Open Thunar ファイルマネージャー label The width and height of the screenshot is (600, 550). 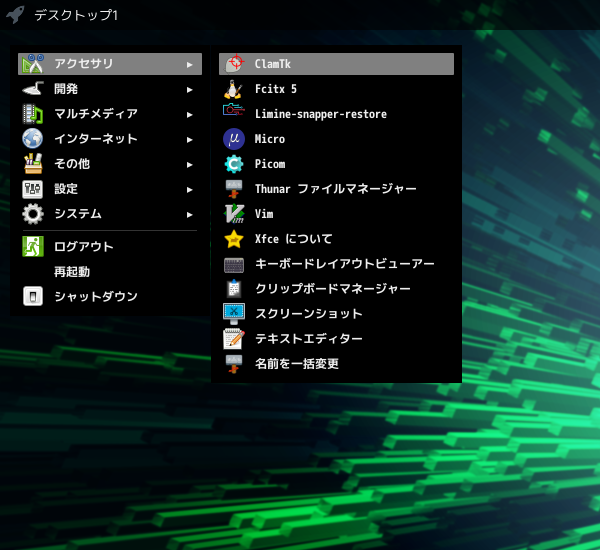(x=336, y=189)
